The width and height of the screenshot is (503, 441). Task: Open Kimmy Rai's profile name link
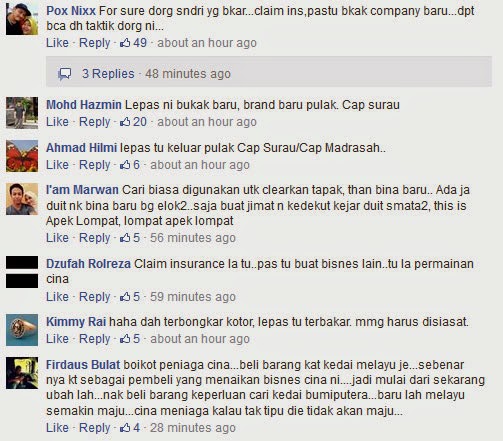pyautogui.click(x=76, y=322)
